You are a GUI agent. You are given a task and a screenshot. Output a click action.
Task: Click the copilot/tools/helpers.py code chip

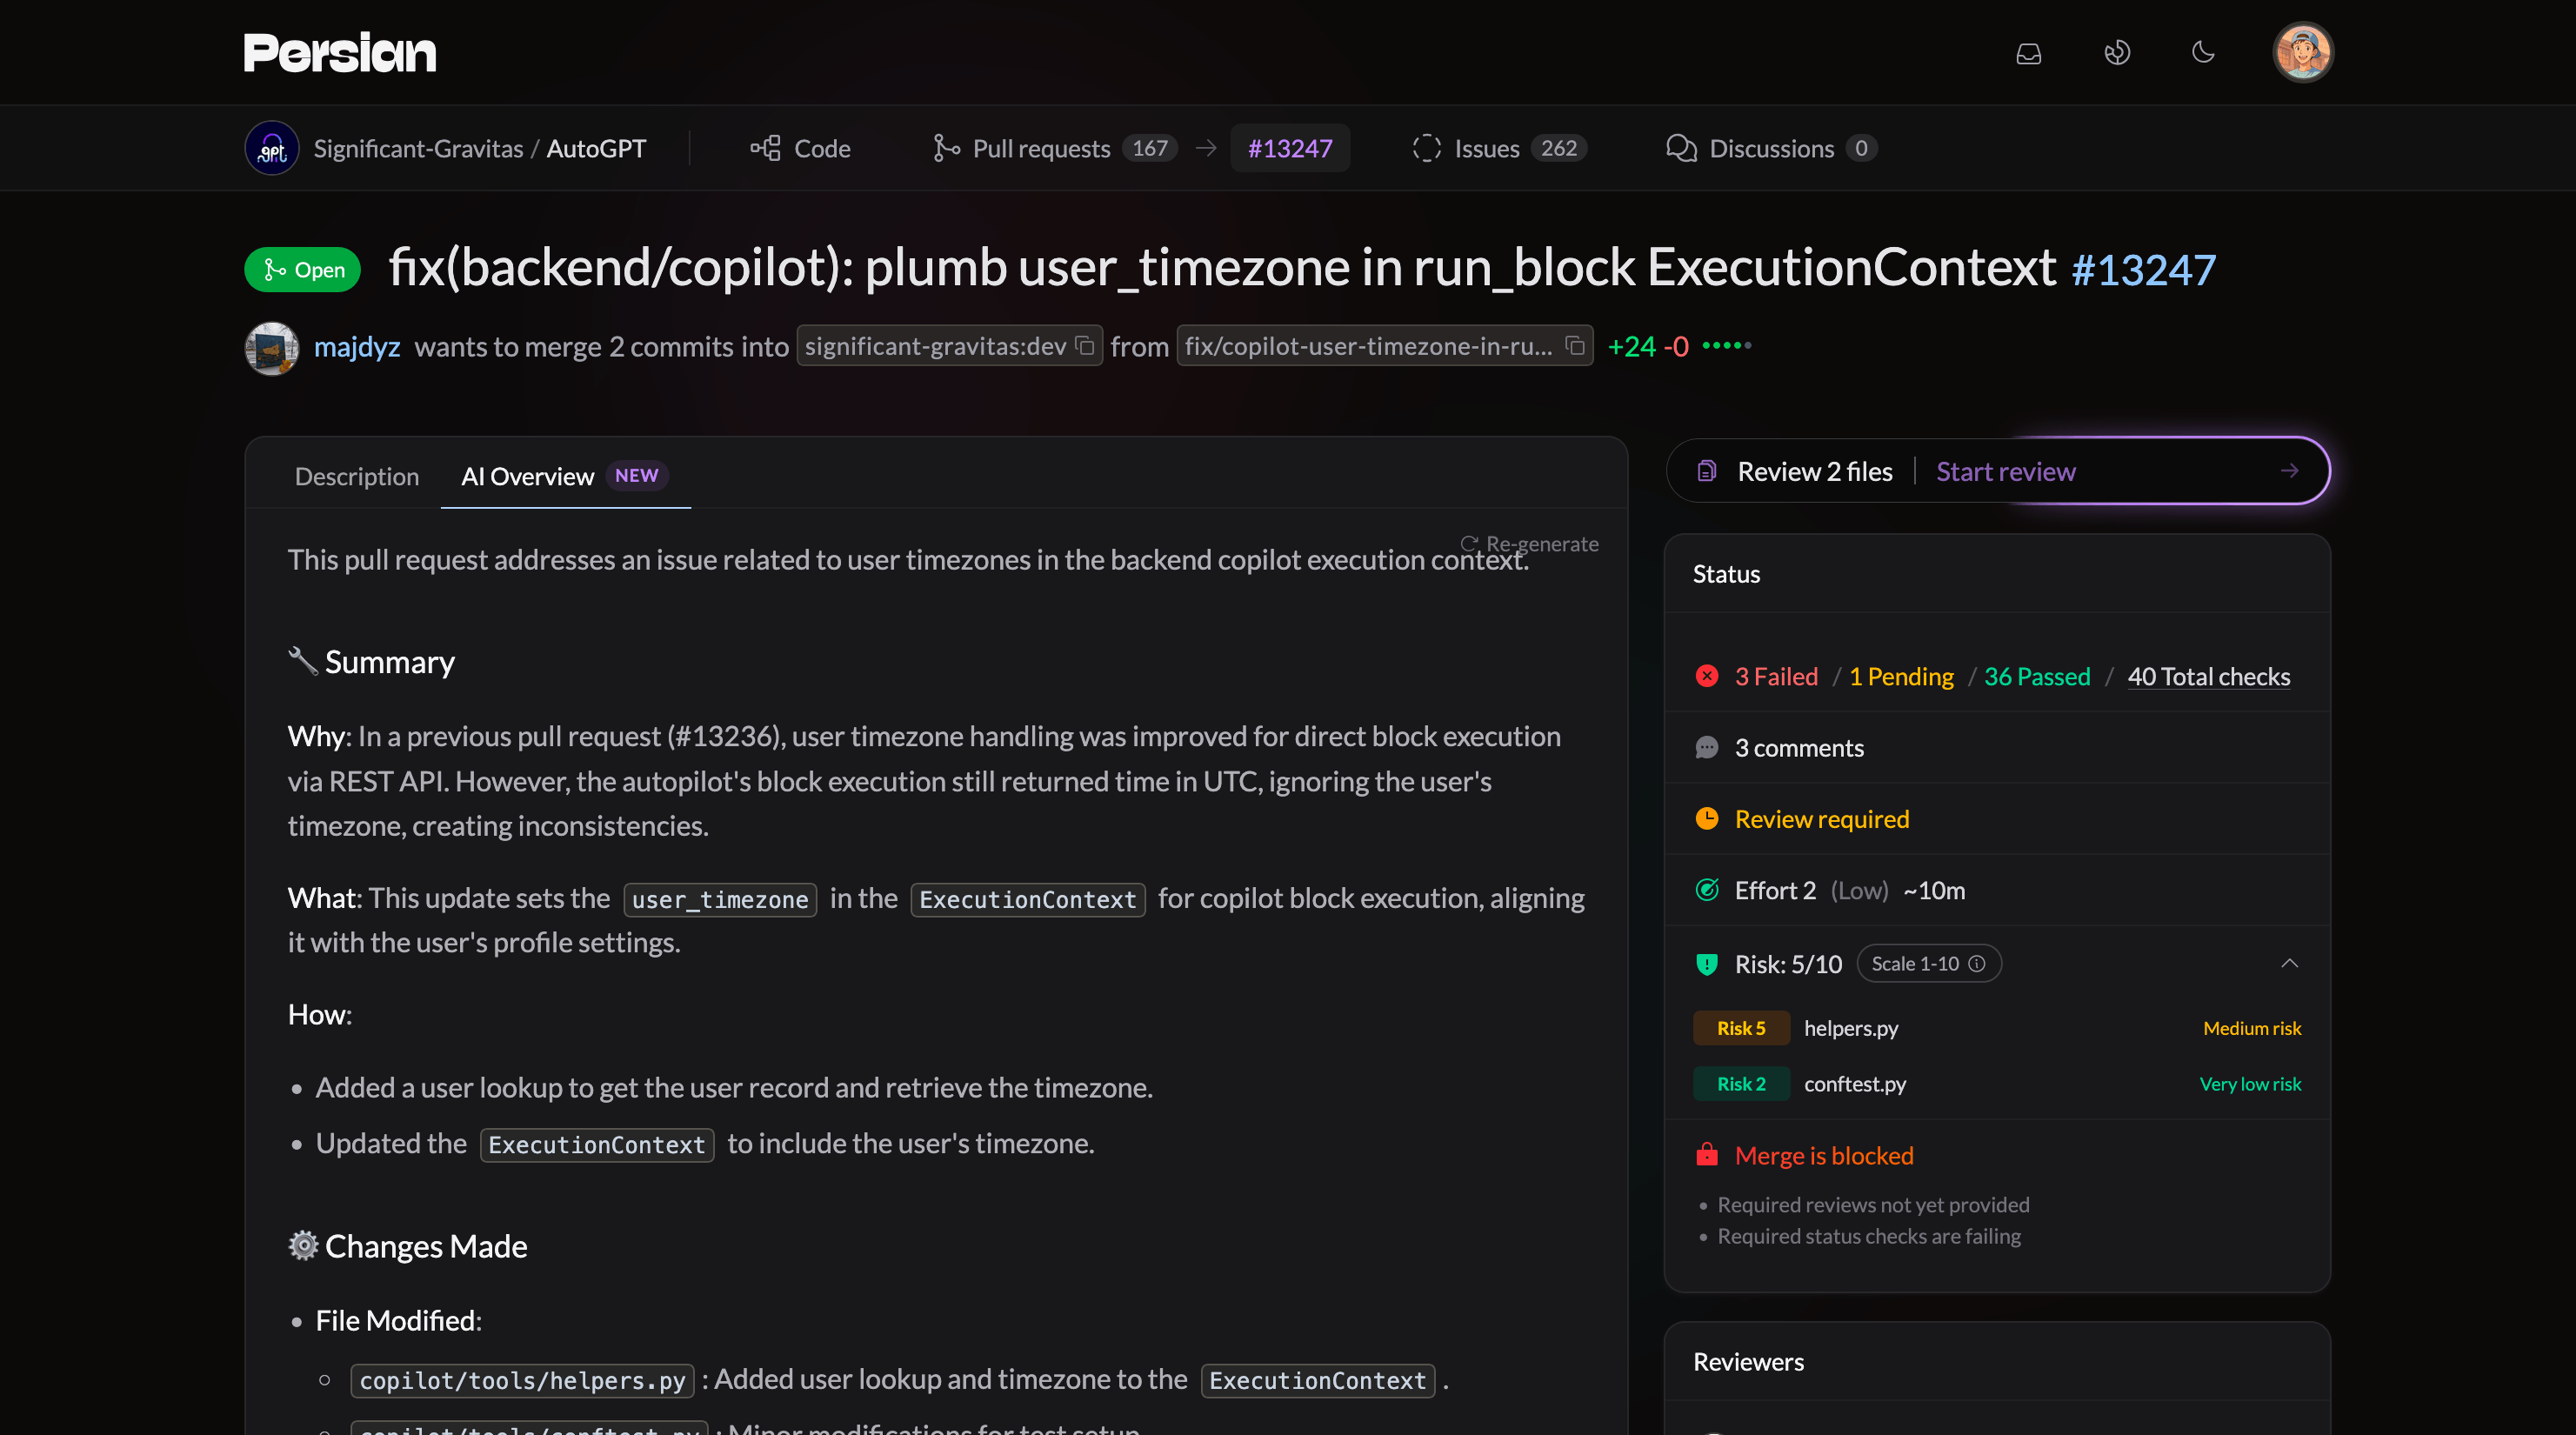[x=522, y=1381]
